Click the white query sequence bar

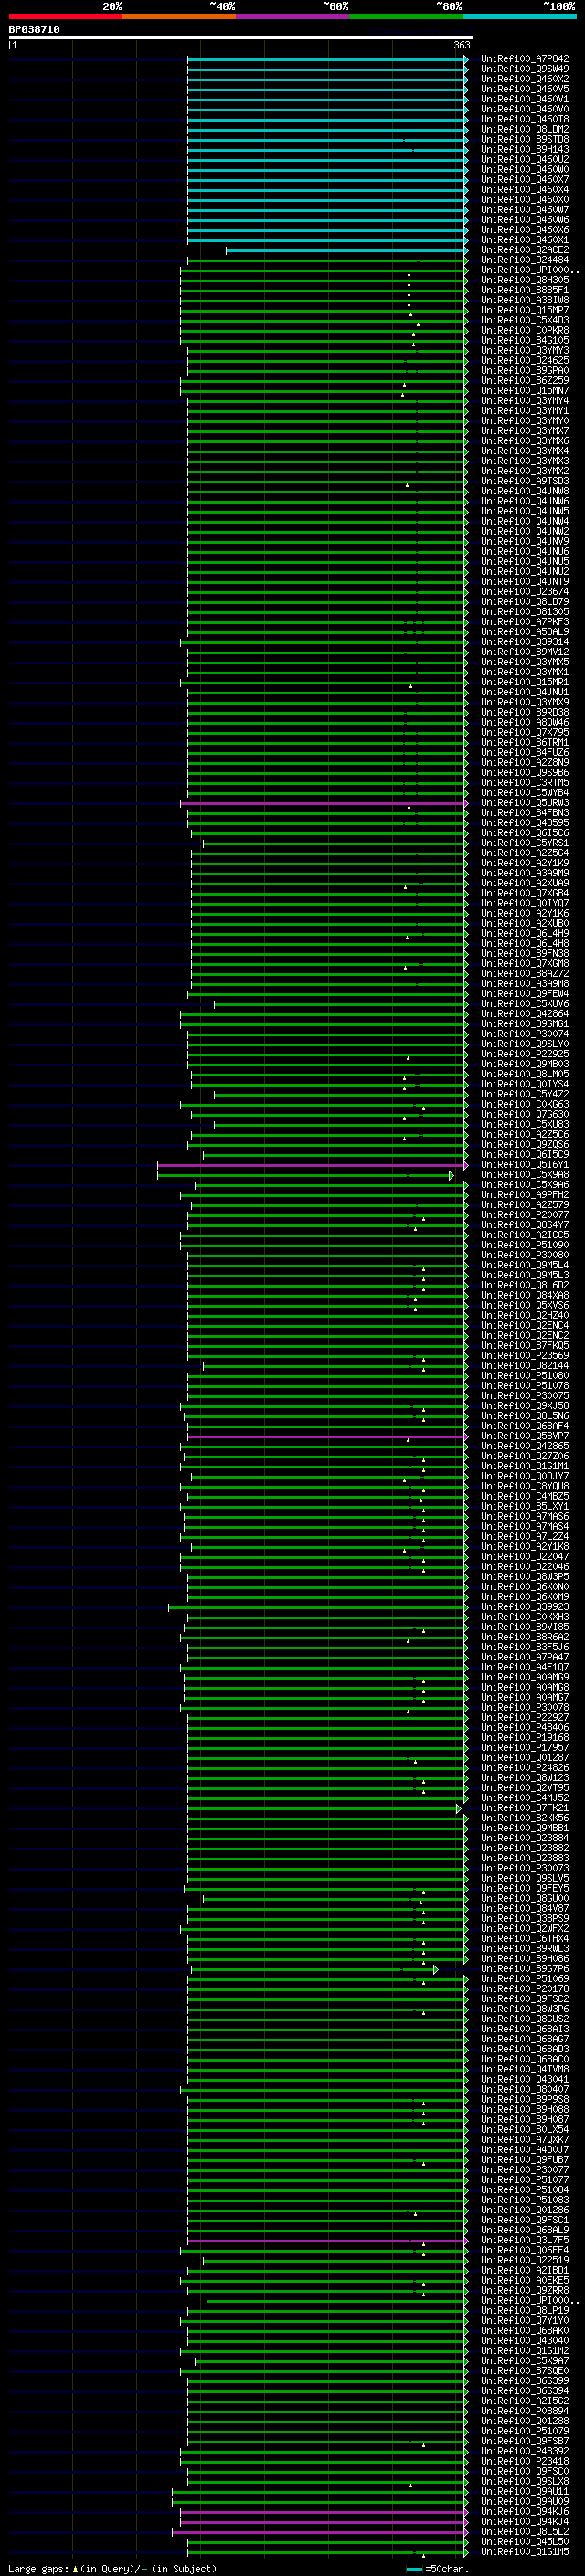241,38
